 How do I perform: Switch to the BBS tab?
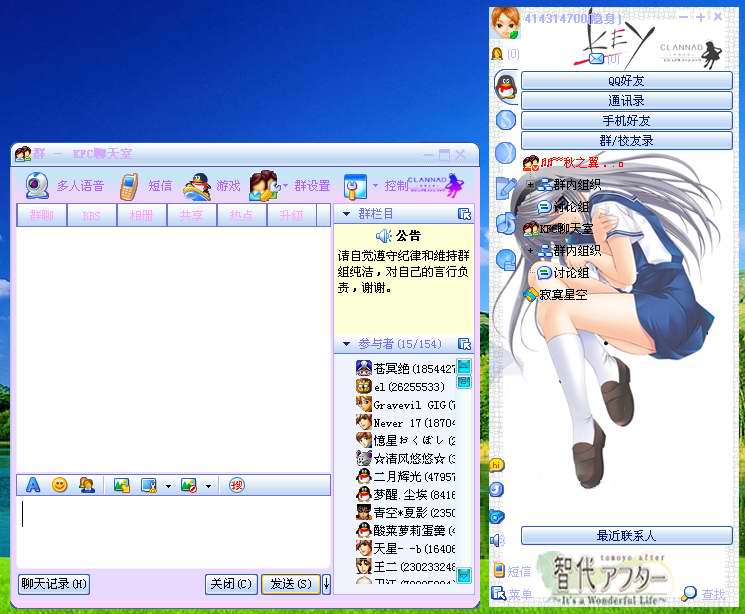click(92, 215)
